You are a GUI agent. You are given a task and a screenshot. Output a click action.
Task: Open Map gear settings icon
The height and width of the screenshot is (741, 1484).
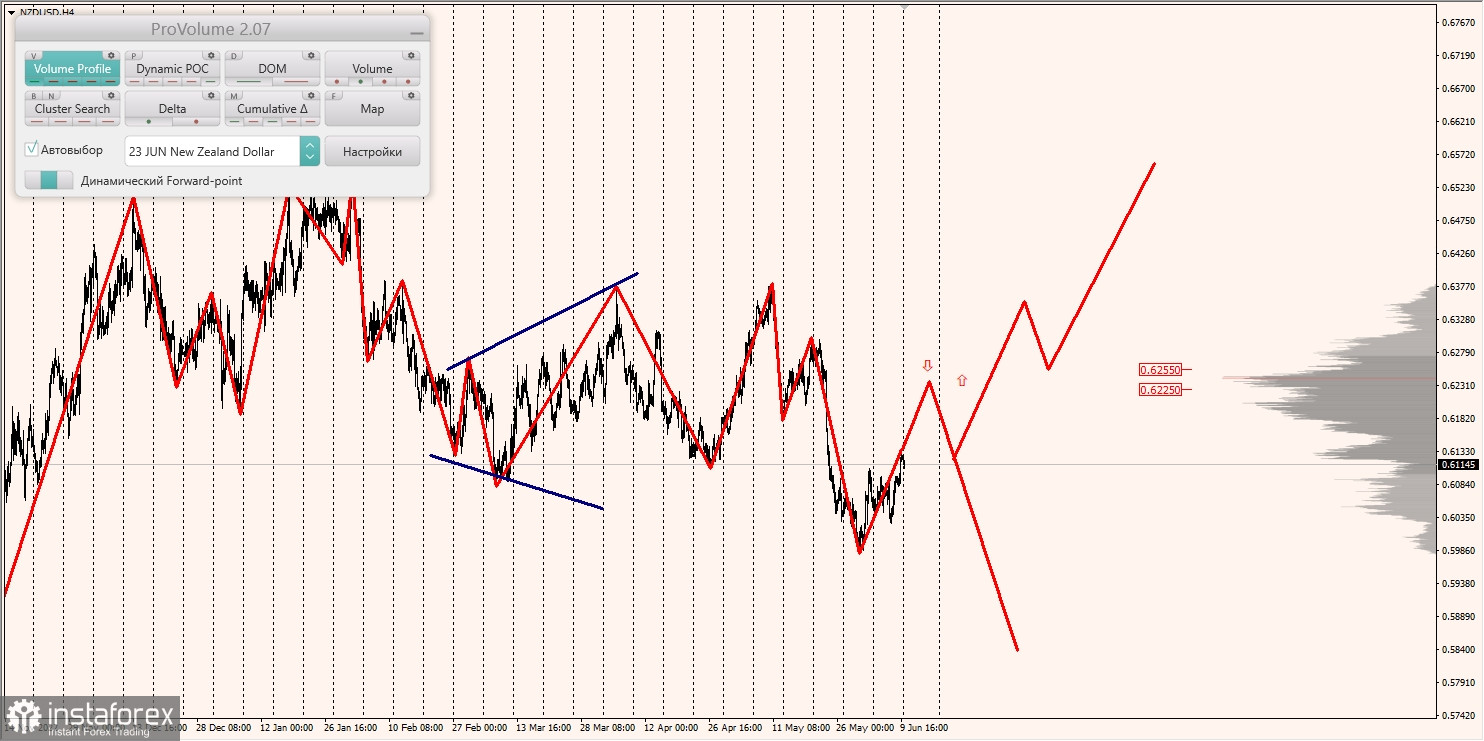pyautogui.click(x=411, y=96)
